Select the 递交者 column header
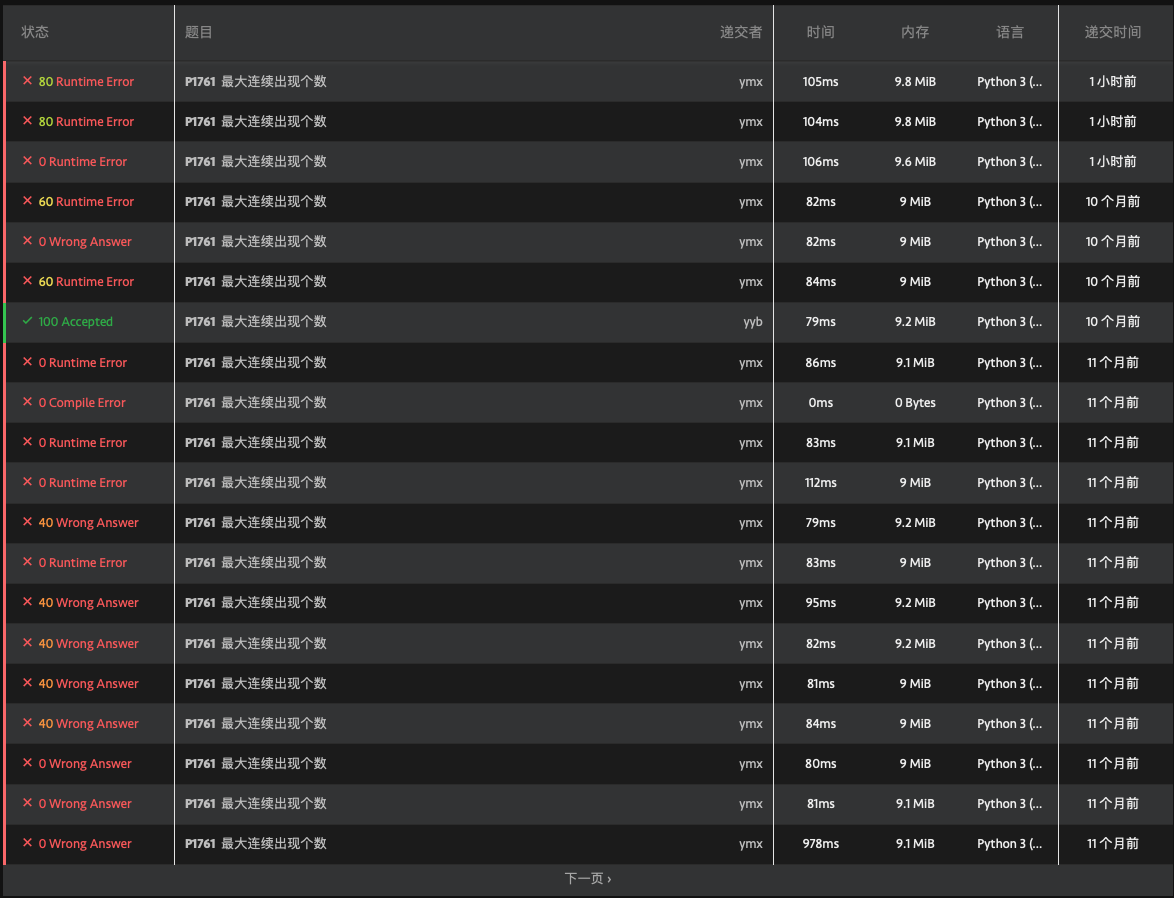1174x898 pixels. tap(740, 32)
